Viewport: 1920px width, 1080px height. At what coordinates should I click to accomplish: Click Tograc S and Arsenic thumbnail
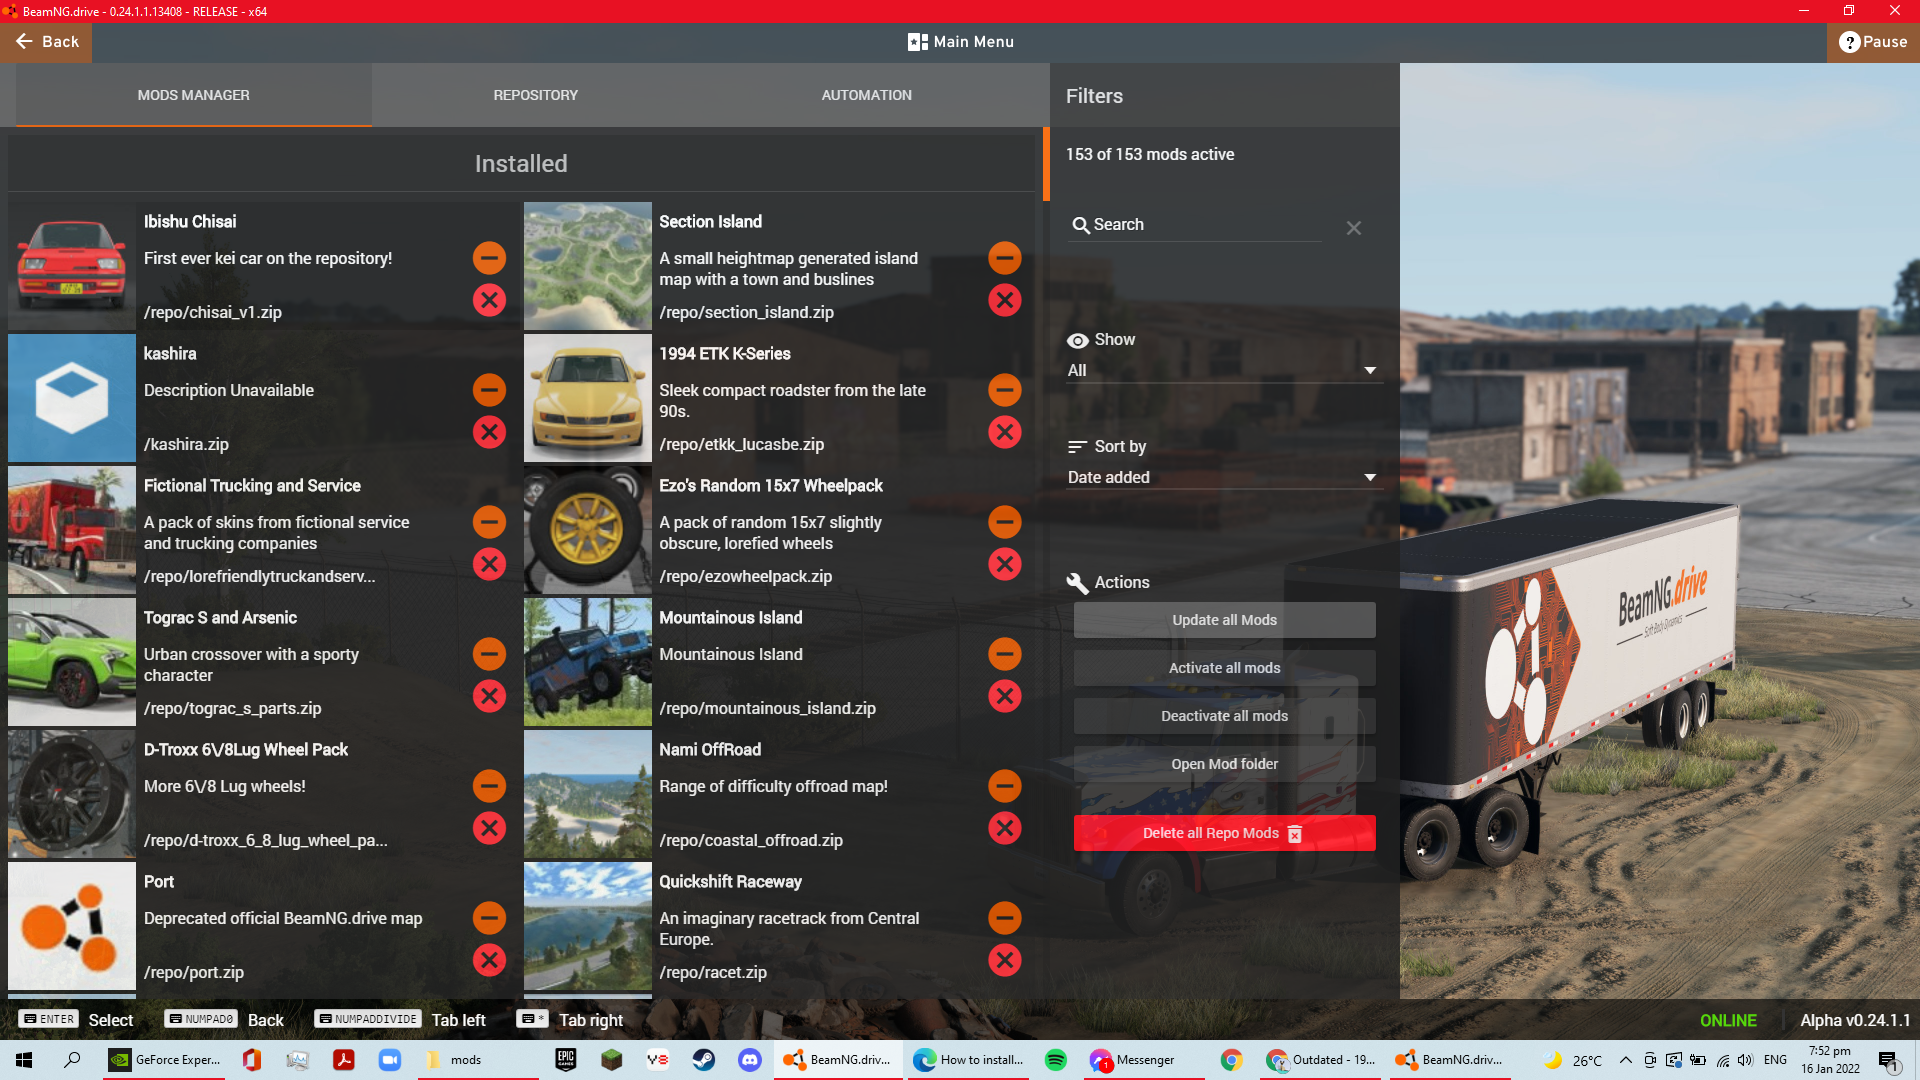(x=72, y=662)
